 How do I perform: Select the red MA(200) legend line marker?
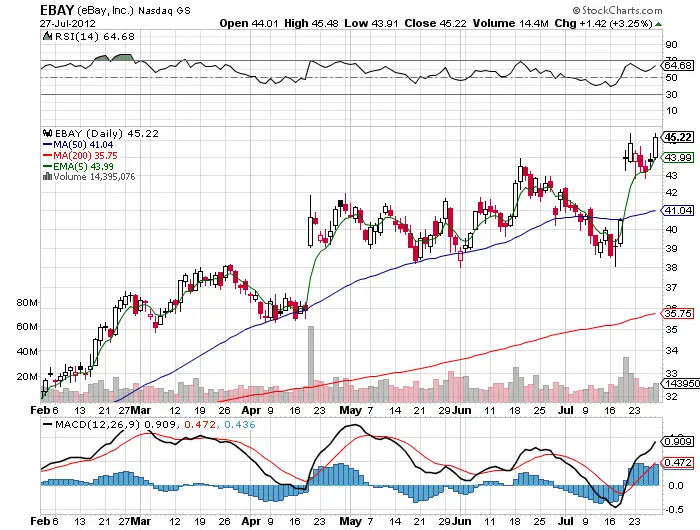47,155
